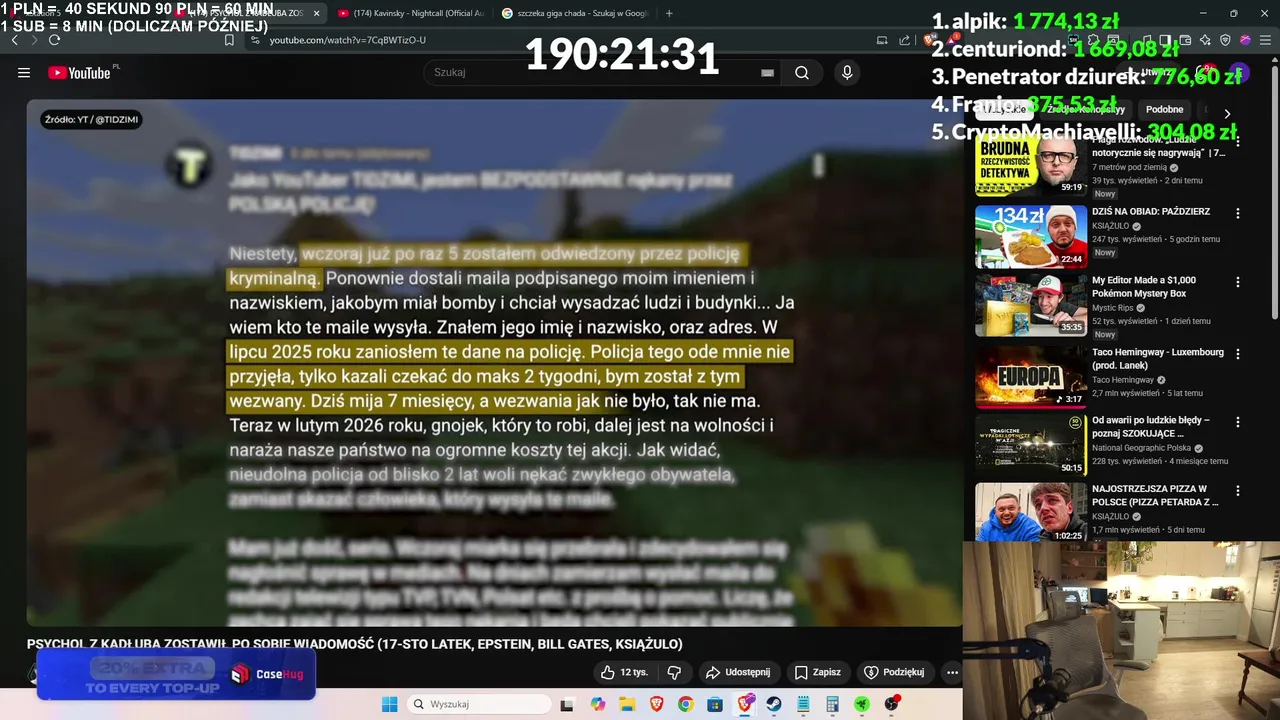The width and height of the screenshot is (1280, 720).
Task: Click the YouTube search magnifier button
Action: [x=802, y=72]
